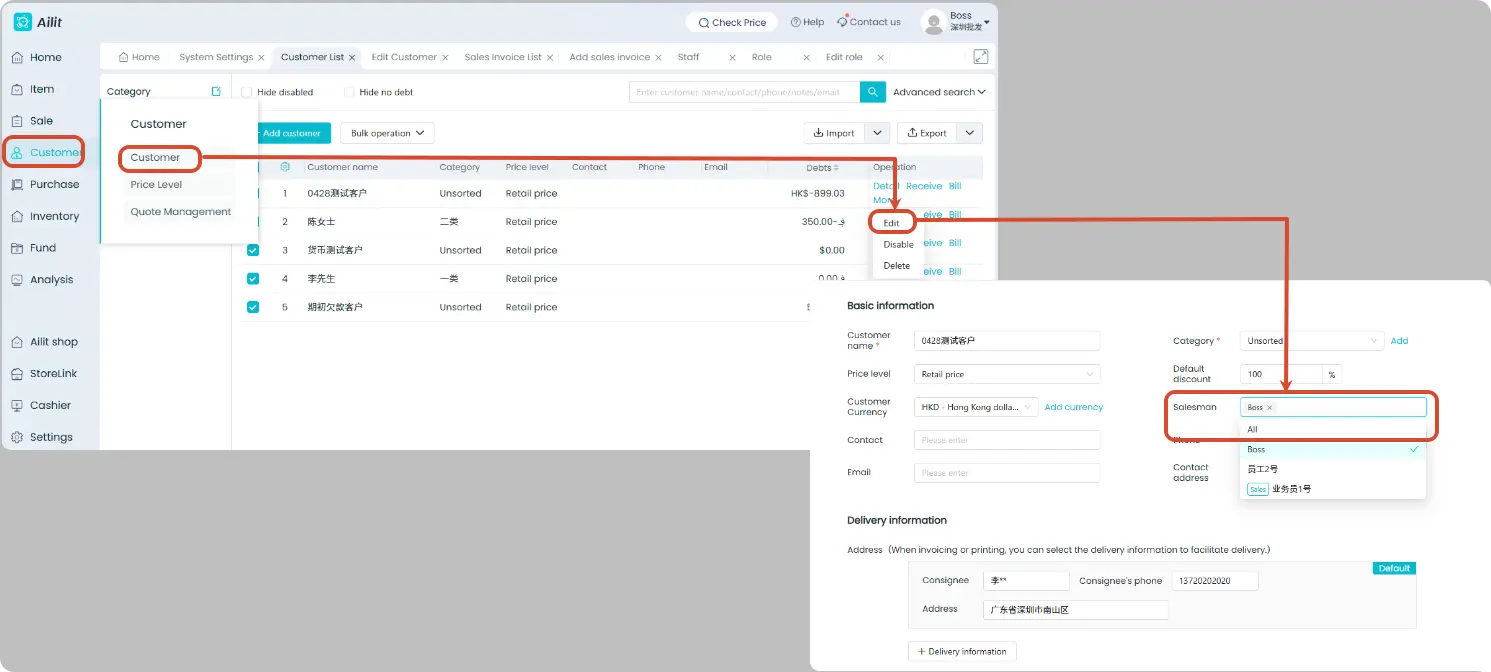Open table column settings gear icon
Screen dimensions: 1491x672
pyautogui.click(x=285, y=167)
